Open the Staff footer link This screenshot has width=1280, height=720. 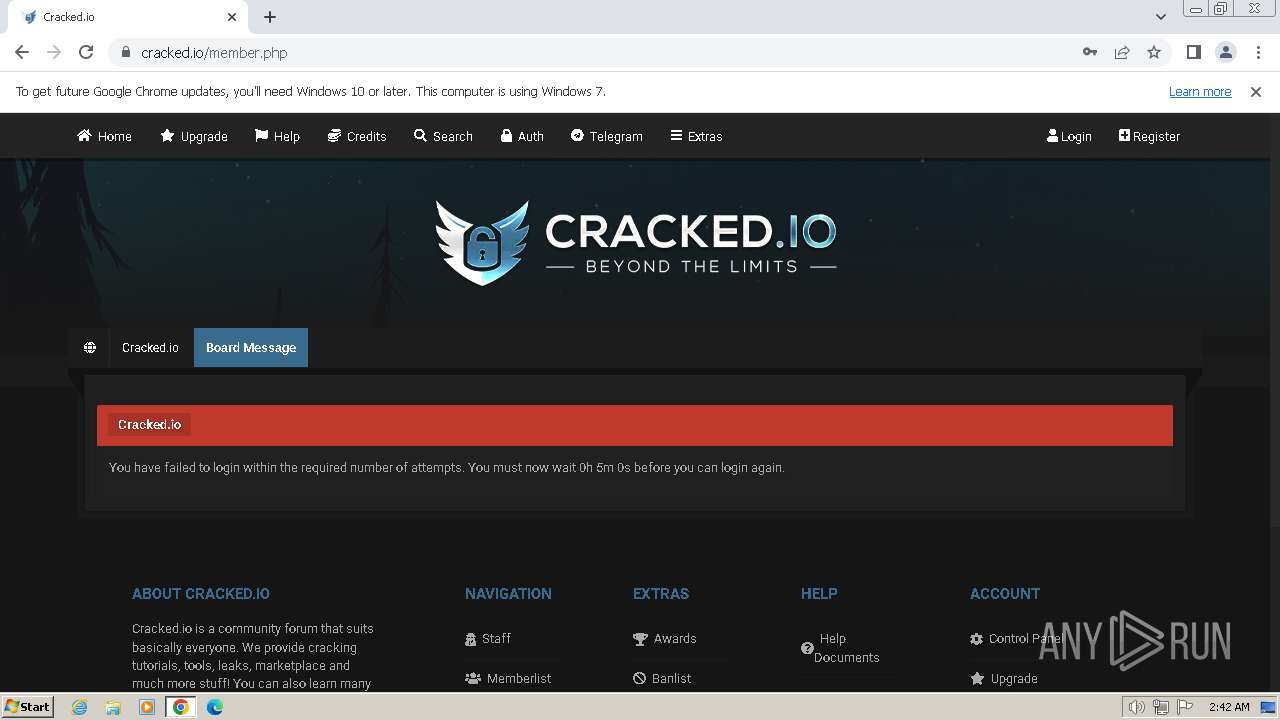pos(488,638)
